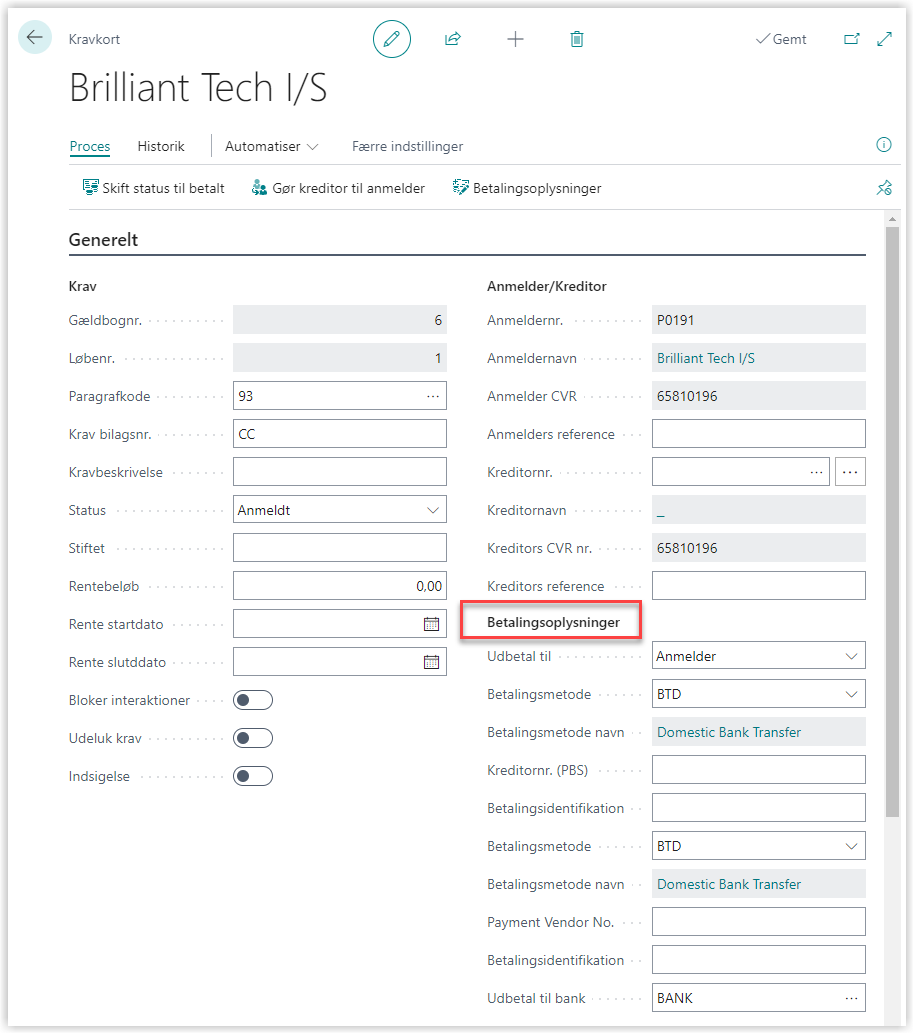Click the Rentebeløb field
Image resolution: width=914 pixels, height=1034 pixels.
point(340,586)
